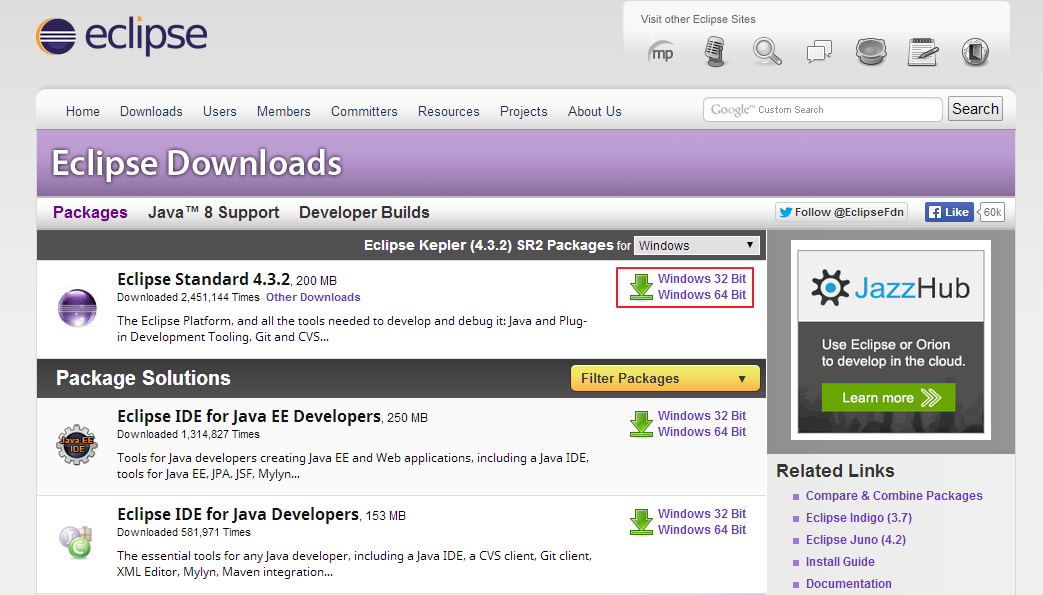Open Eclipse Juno (4.2) link
The height and width of the screenshot is (595, 1043).
pyautogui.click(x=855, y=540)
